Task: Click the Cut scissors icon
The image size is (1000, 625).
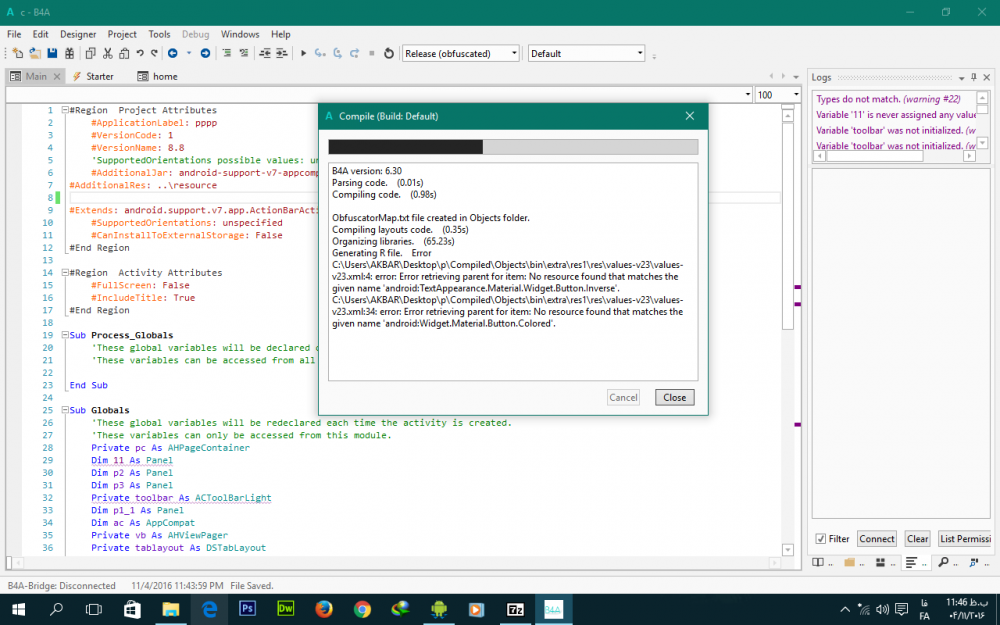Action: (x=107, y=53)
